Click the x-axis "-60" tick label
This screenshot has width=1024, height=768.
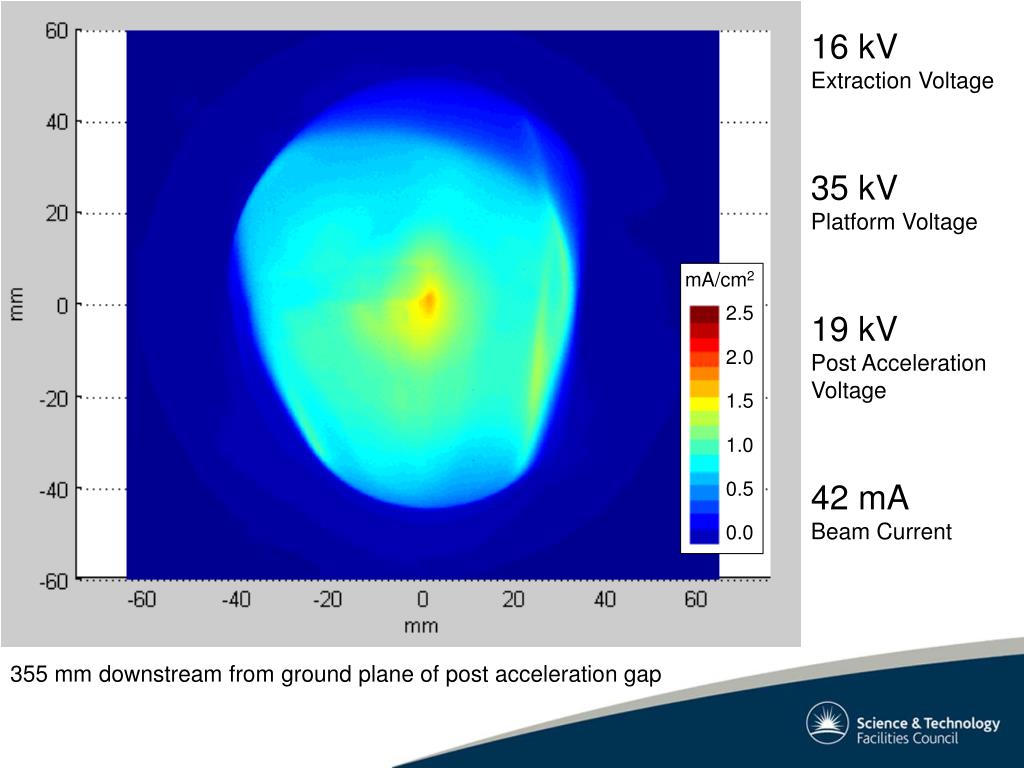141,599
